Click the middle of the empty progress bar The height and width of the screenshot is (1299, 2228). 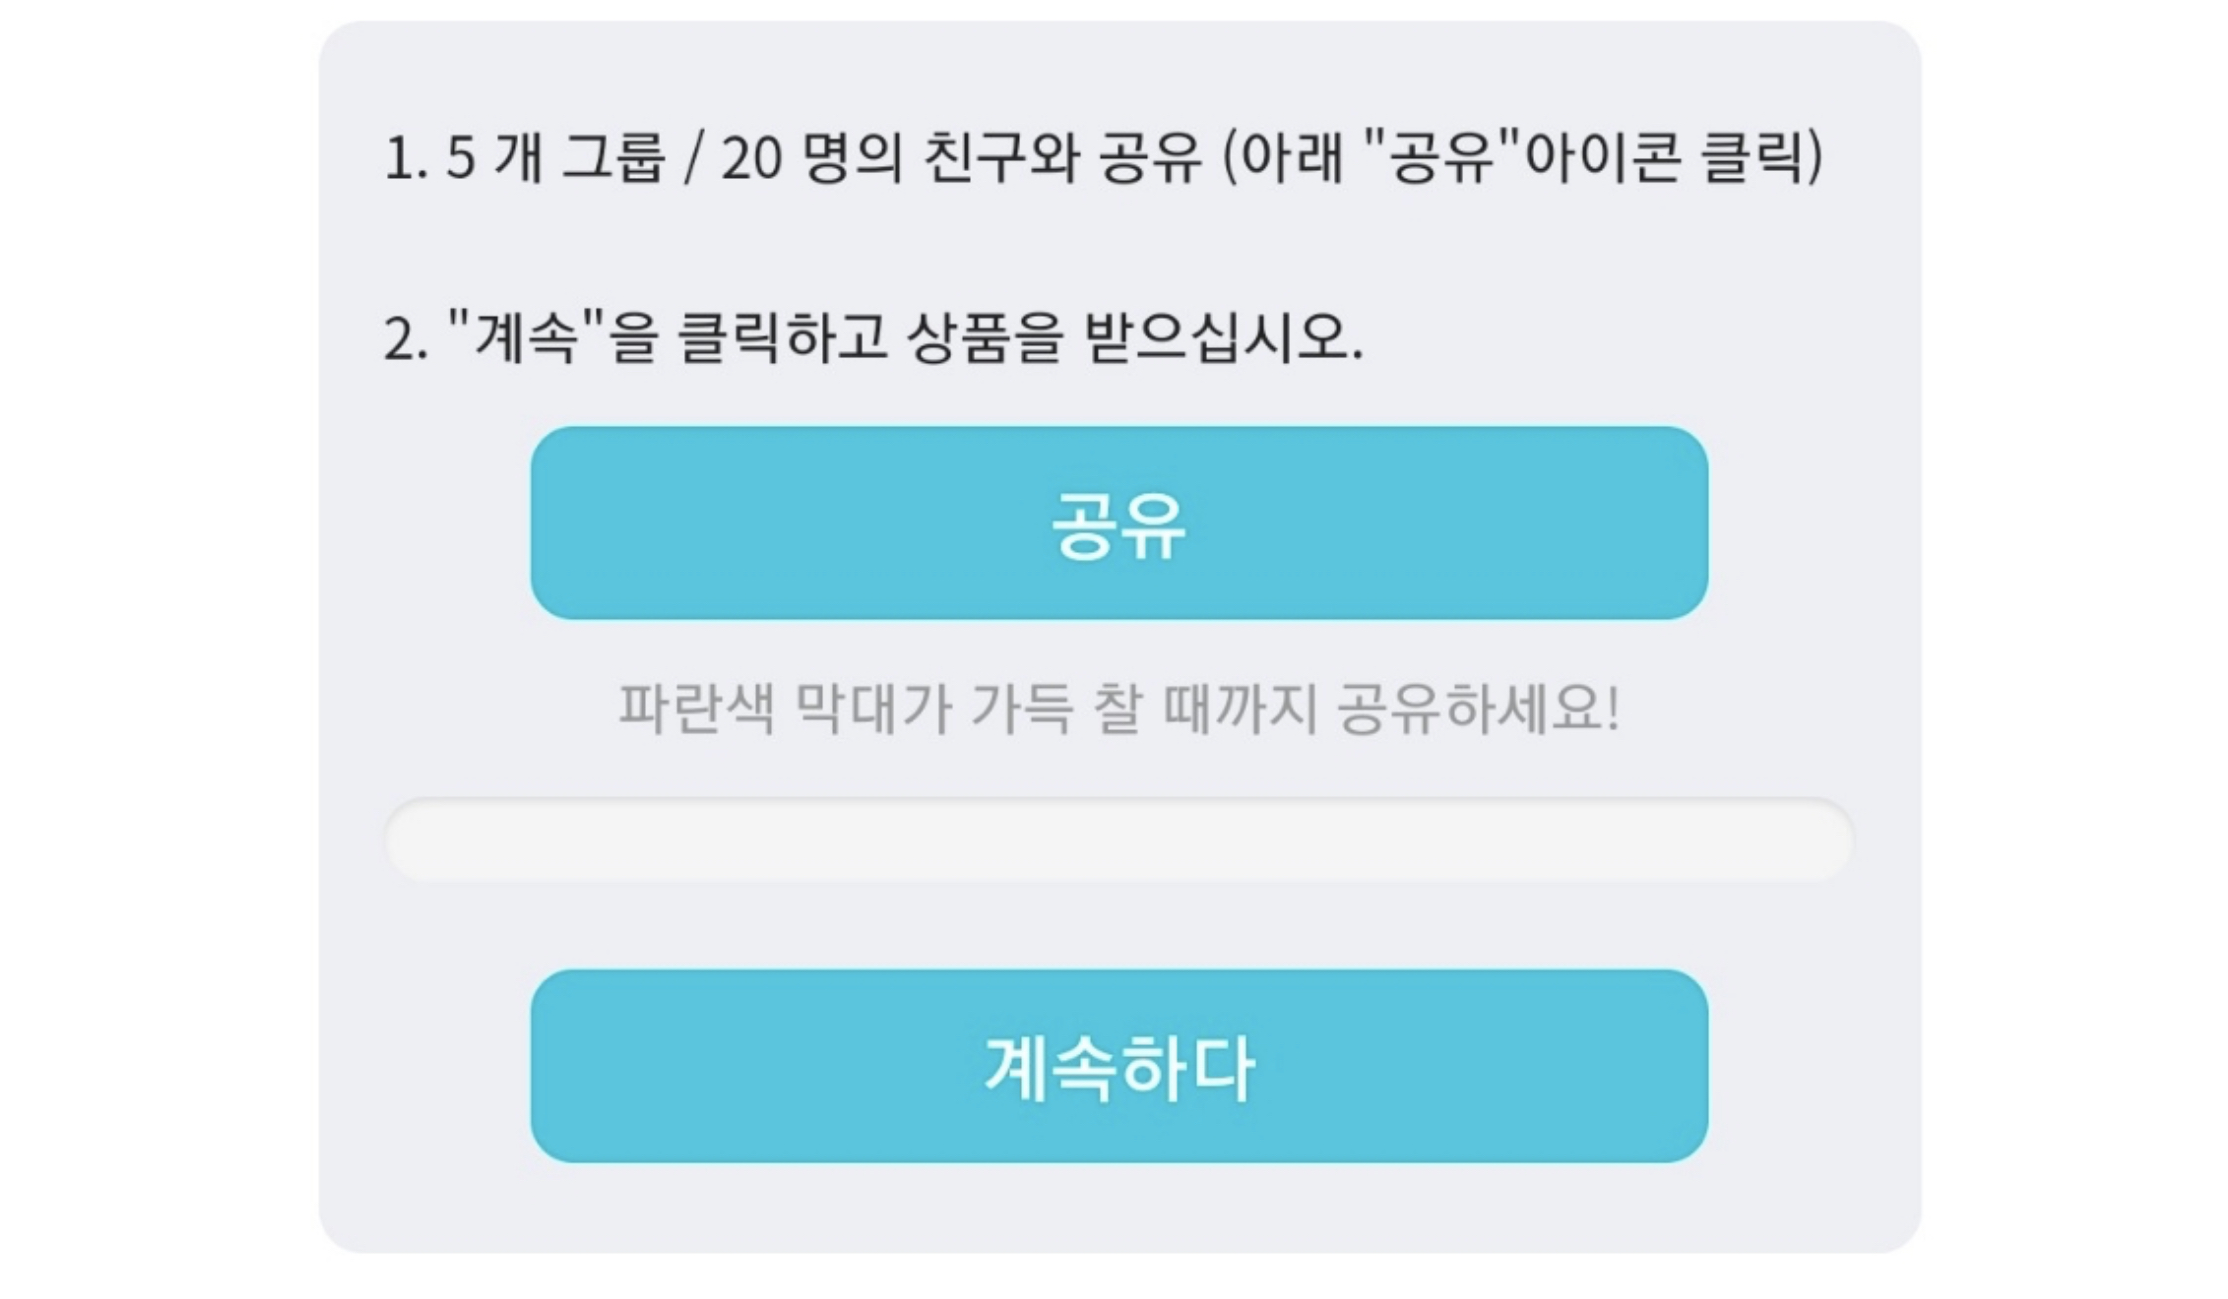tap(1118, 840)
